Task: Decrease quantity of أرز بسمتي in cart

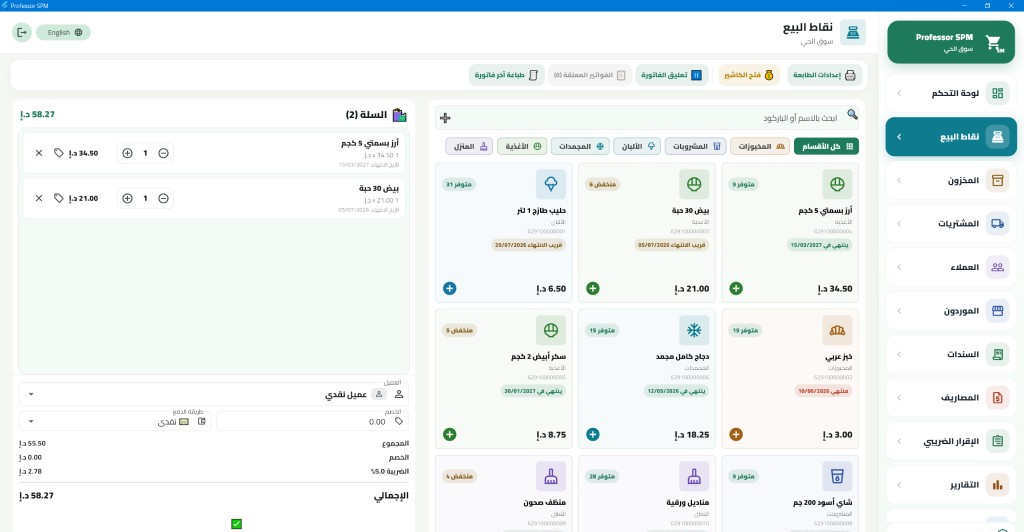Action: (x=164, y=153)
